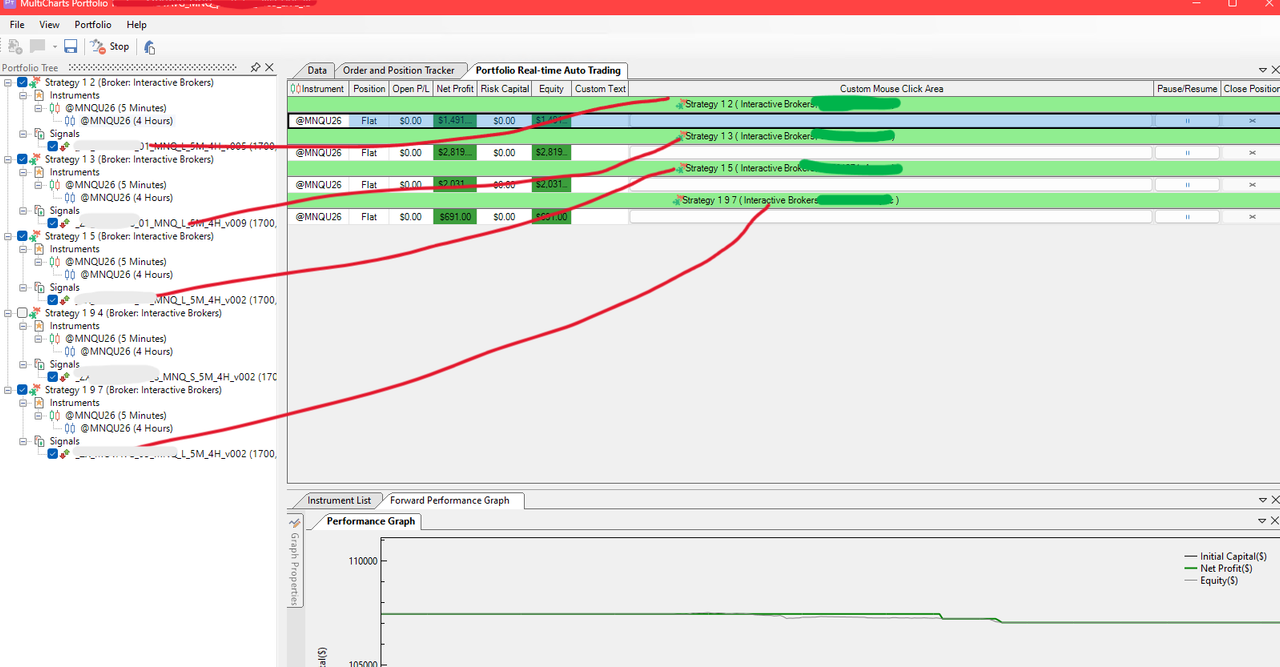1280x667 pixels.
Task: Open the dropdown arrow beside the speech bubble icon
Action: coord(54,46)
